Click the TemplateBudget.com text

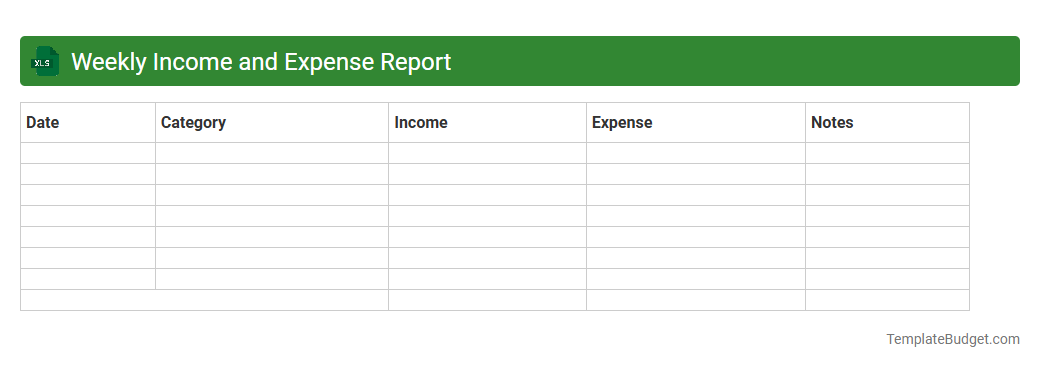pyautogui.click(x=952, y=339)
